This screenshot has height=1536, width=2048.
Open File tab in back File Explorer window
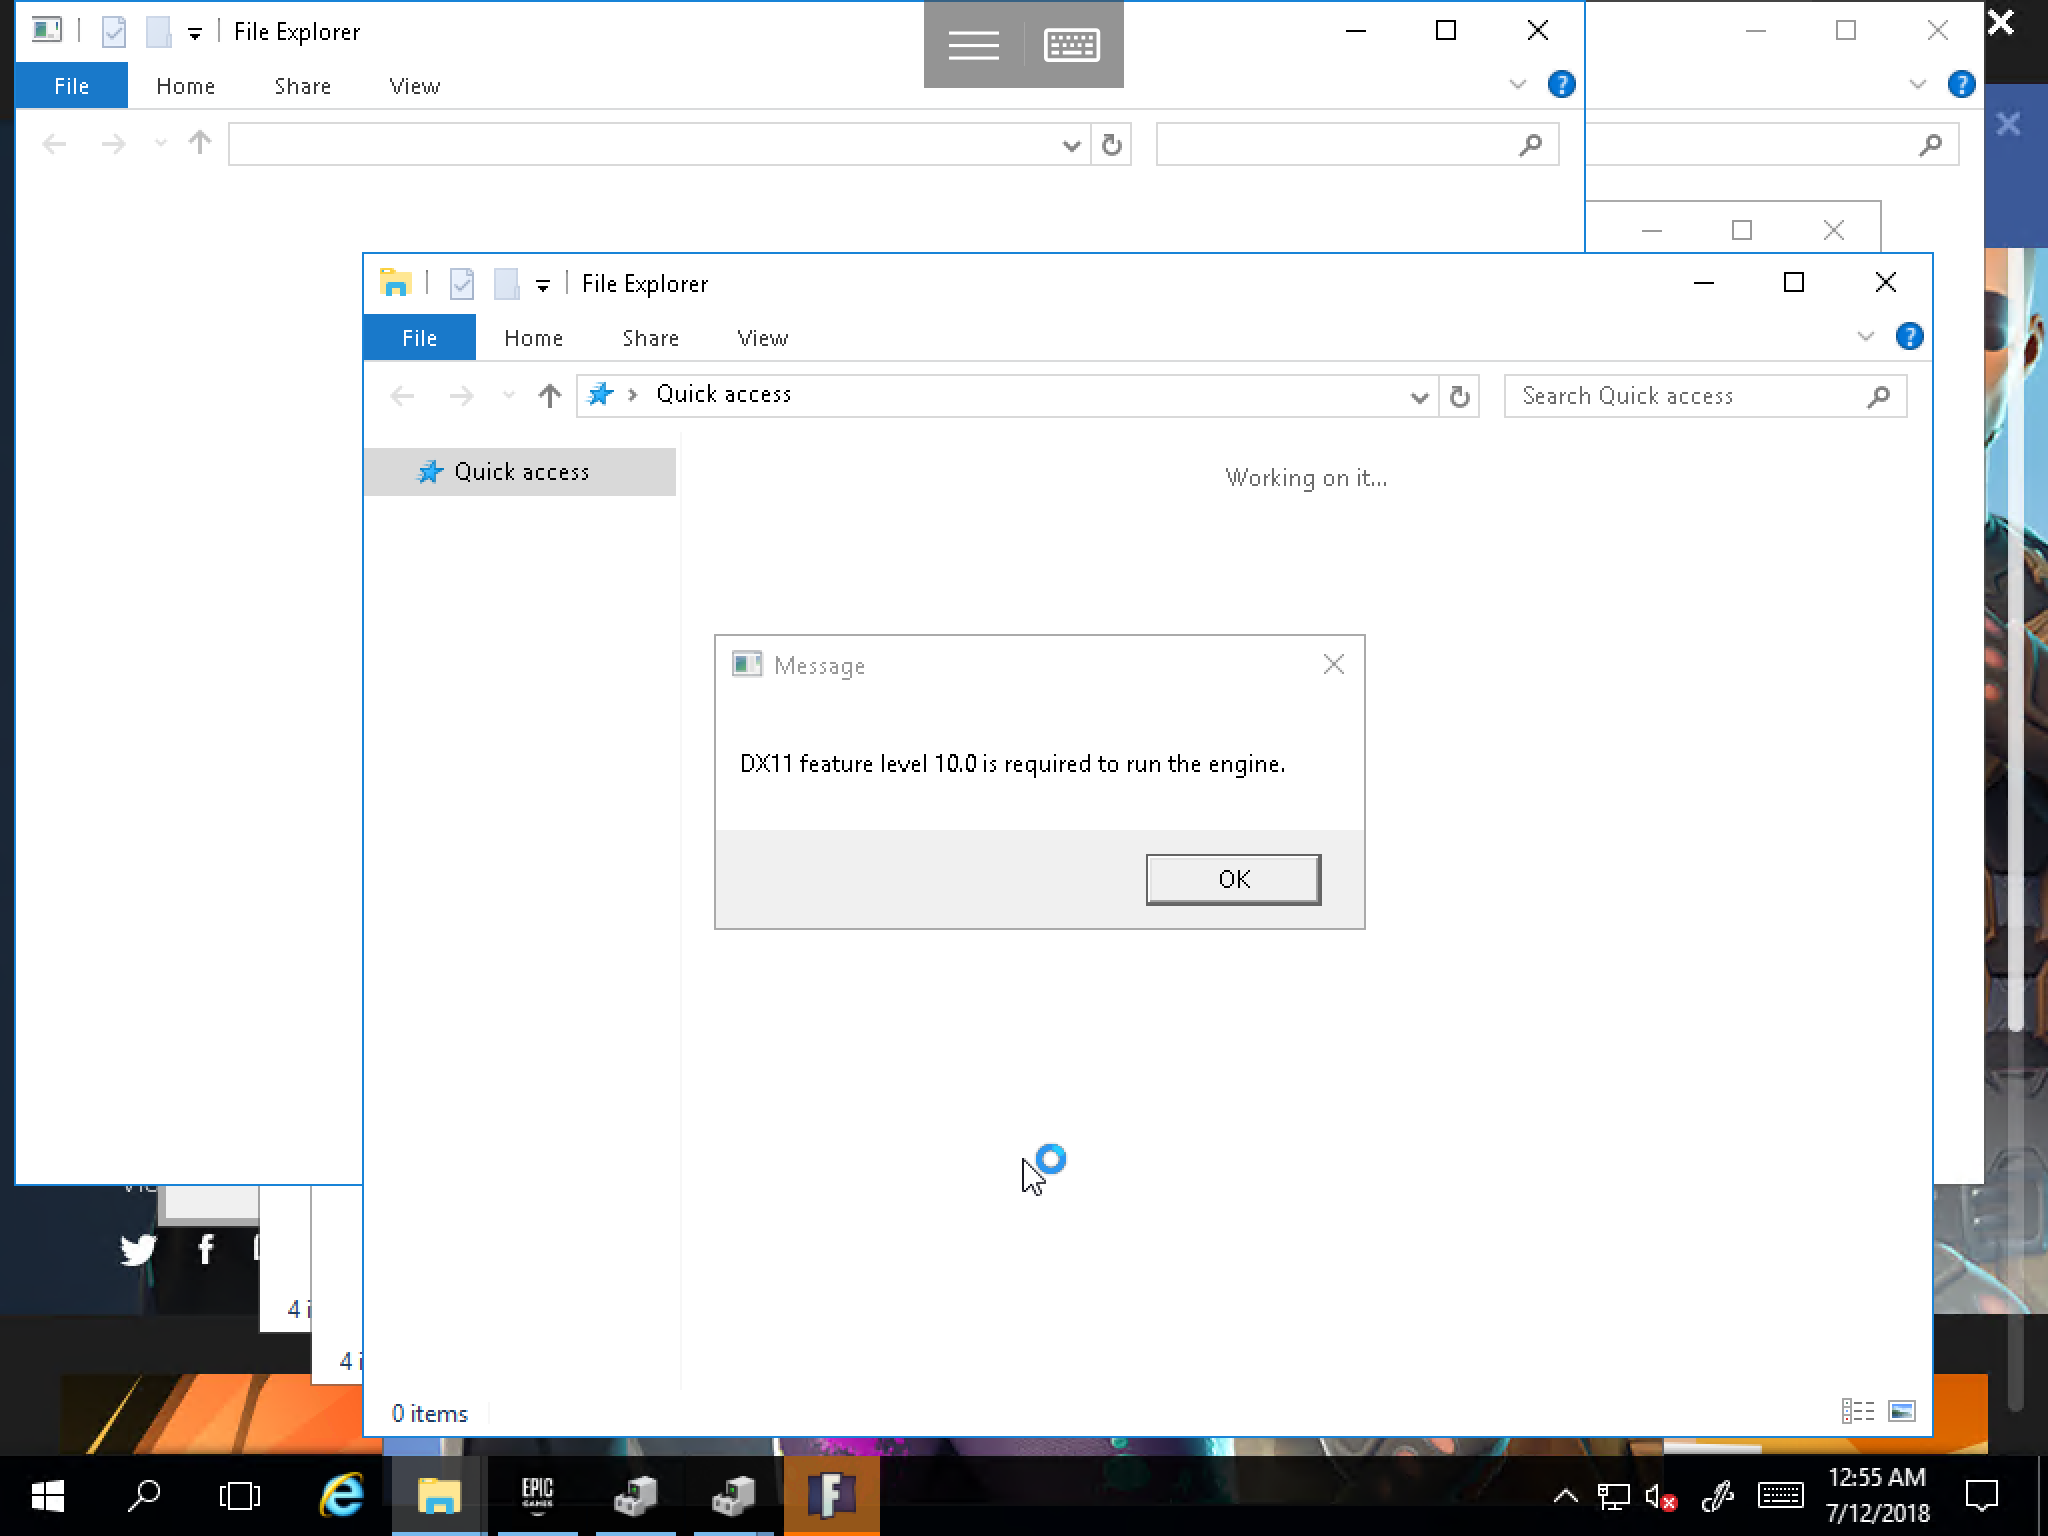(x=71, y=86)
